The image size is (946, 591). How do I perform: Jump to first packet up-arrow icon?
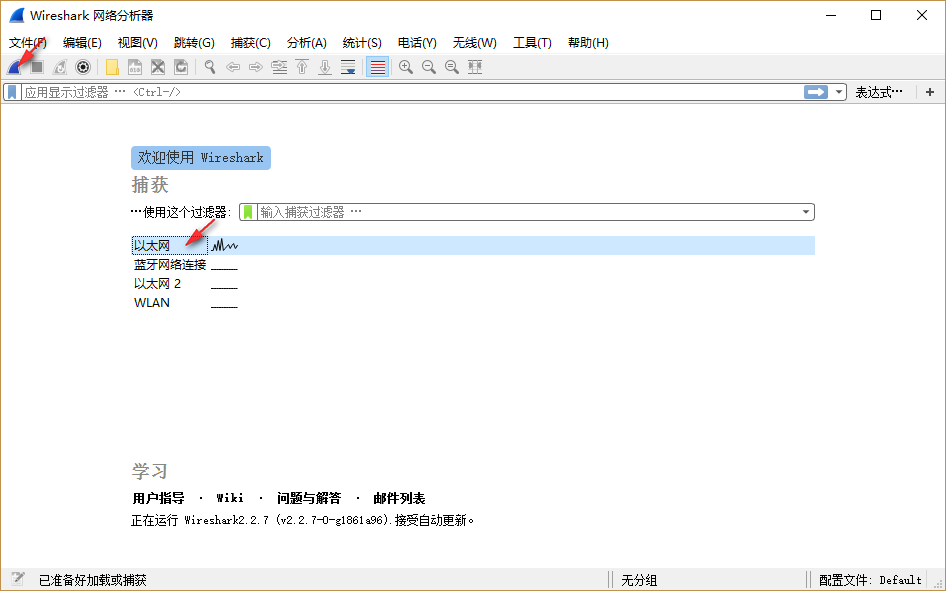coord(302,67)
